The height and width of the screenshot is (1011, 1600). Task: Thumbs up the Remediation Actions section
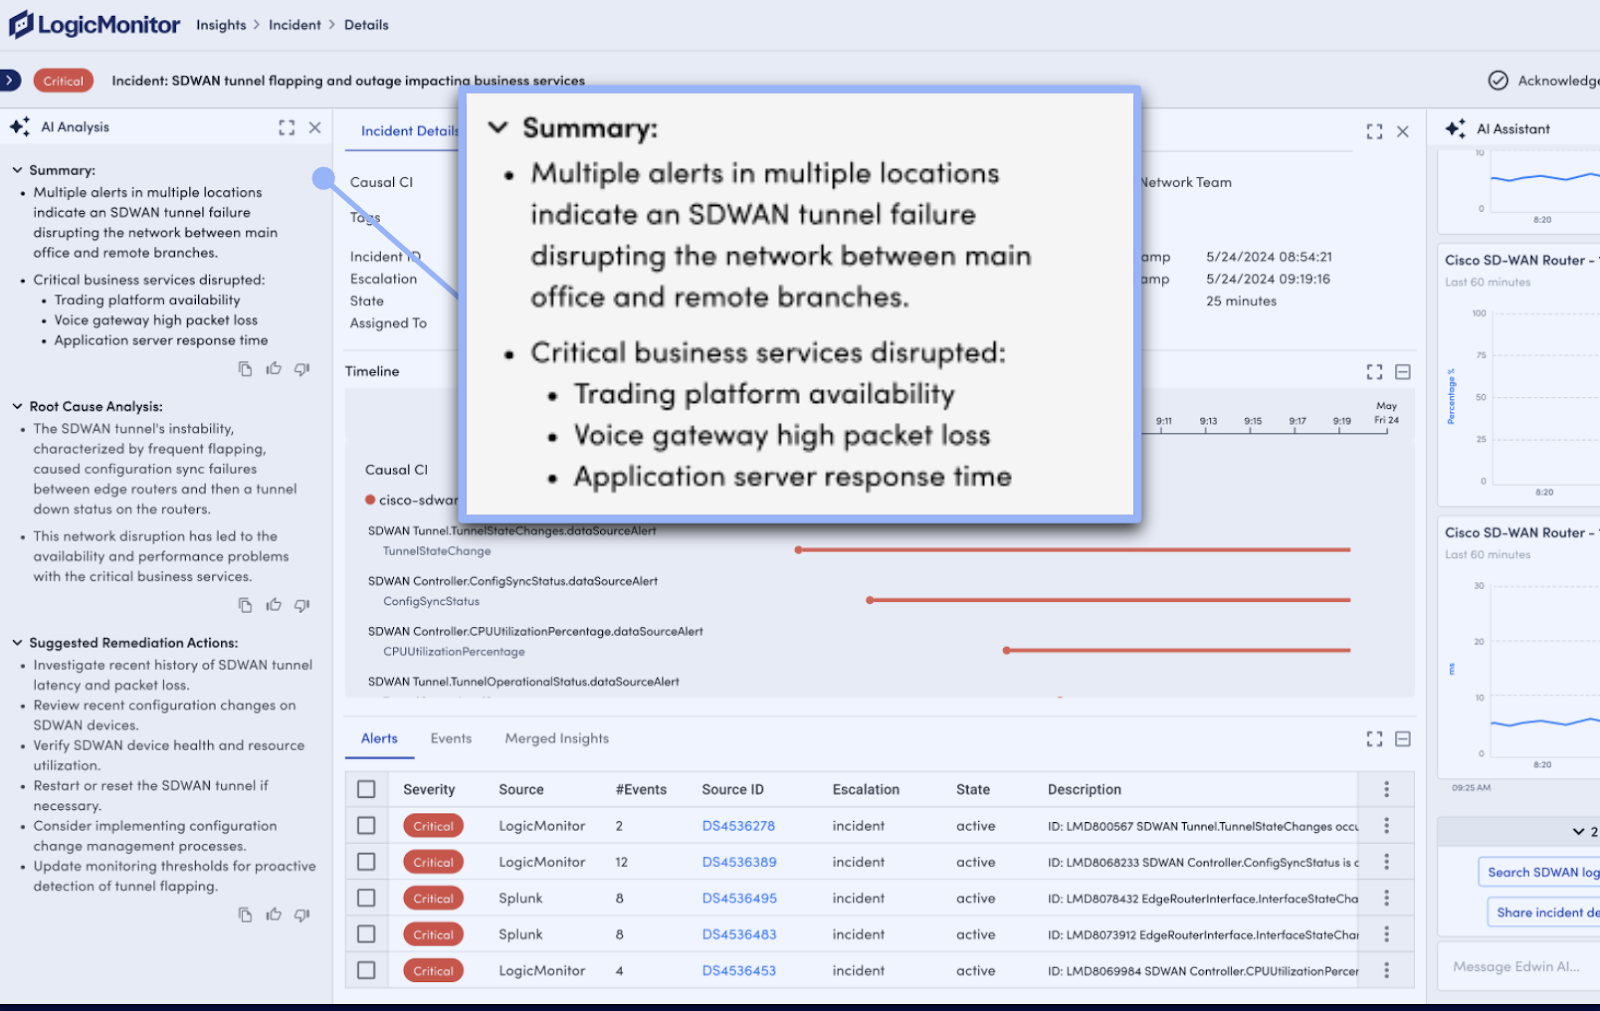273,915
